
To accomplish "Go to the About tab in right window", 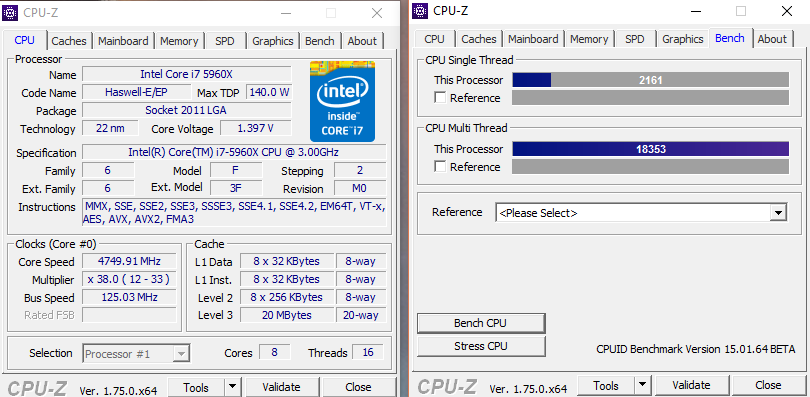I will [x=772, y=39].
